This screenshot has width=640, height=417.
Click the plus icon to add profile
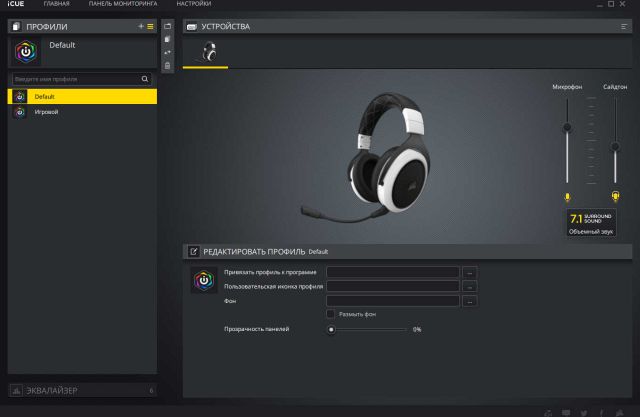141,26
